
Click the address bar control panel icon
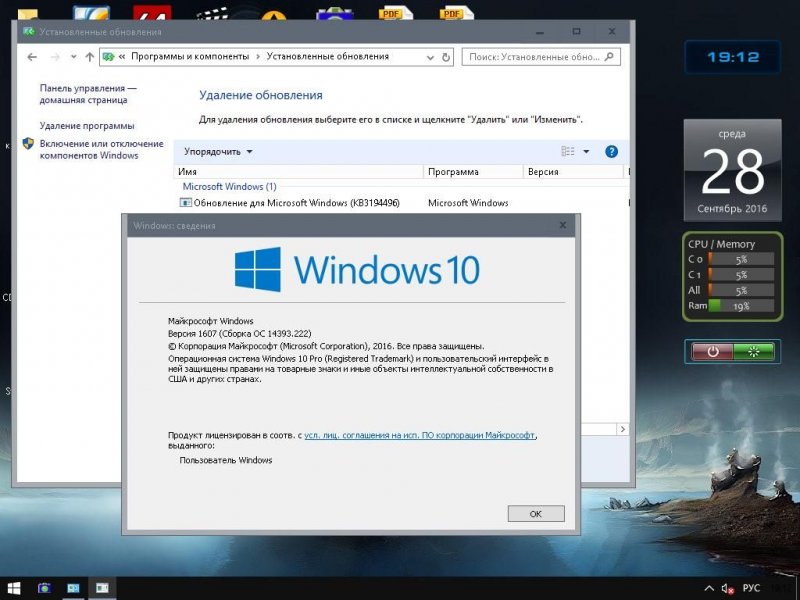pos(108,57)
